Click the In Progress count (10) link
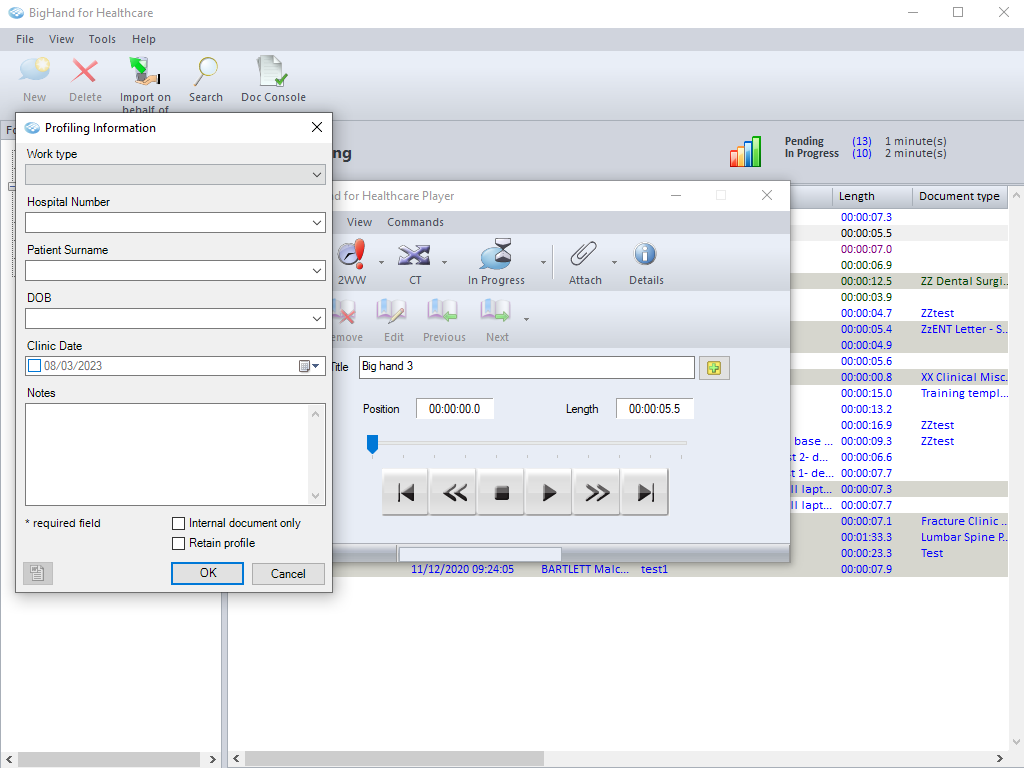The image size is (1024, 768). click(x=861, y=153)
